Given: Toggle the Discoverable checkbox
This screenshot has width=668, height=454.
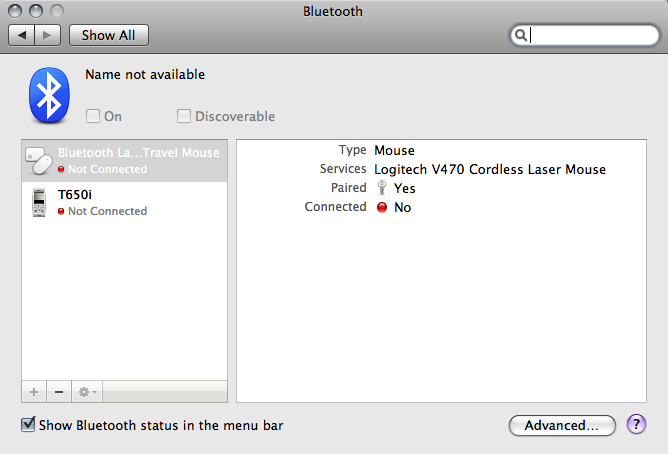Looking at the screenshot, I should tap(184, 116).
